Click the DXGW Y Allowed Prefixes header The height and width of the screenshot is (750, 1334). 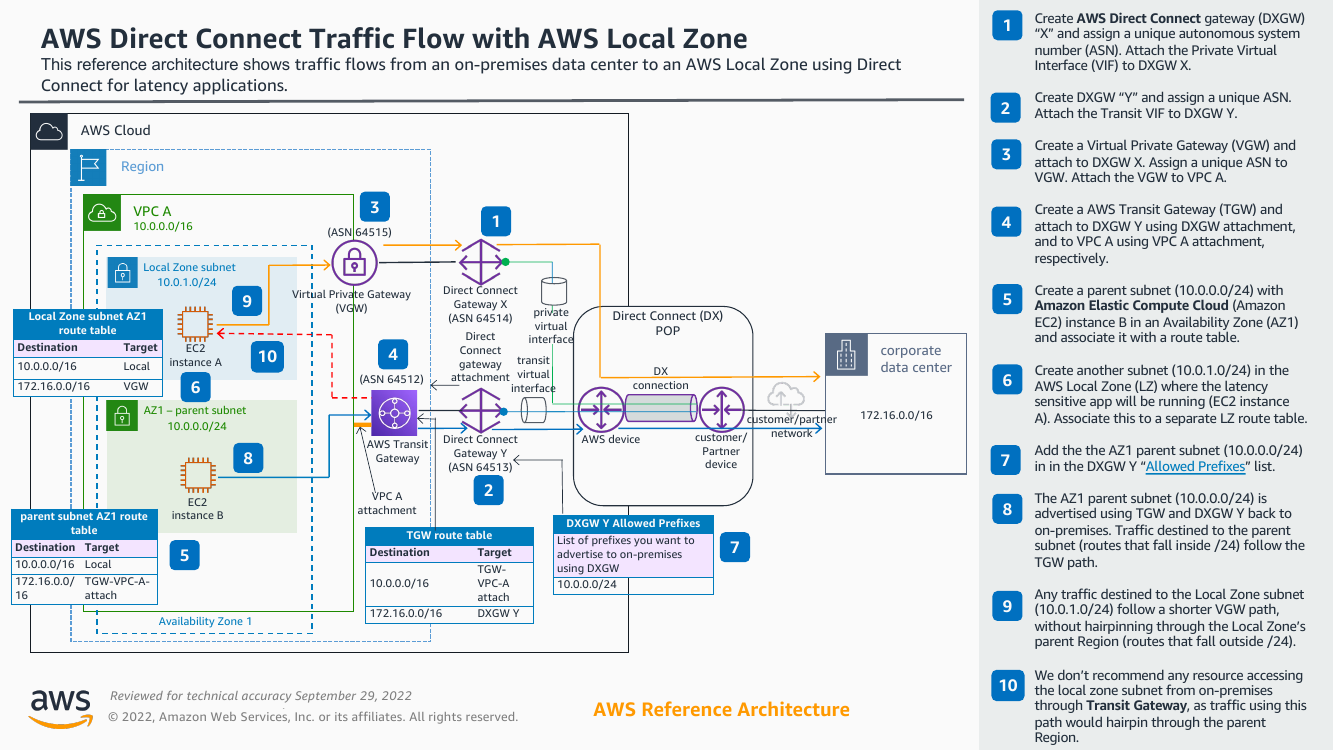(634, 523)
